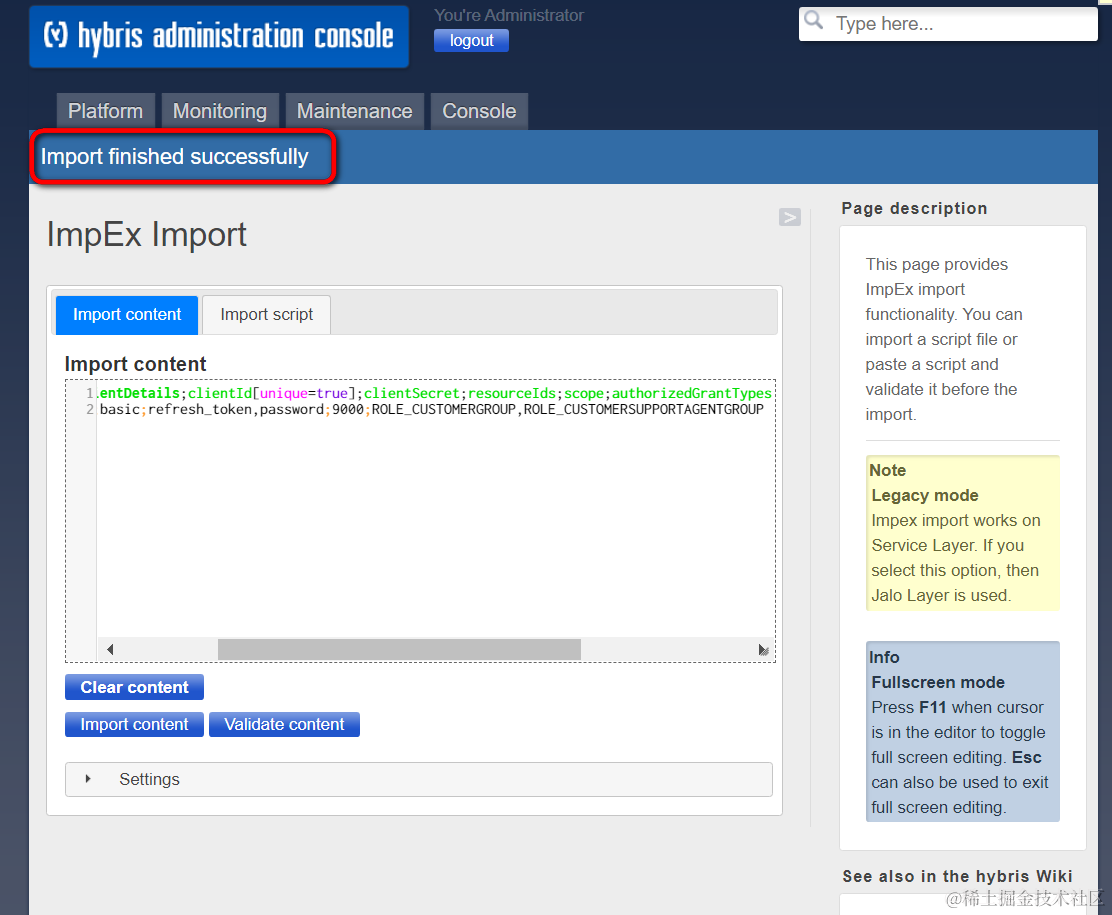Open the Console menu
Image resolution: width=1112 pixels, height=915 pixels.
coord(479,111)
